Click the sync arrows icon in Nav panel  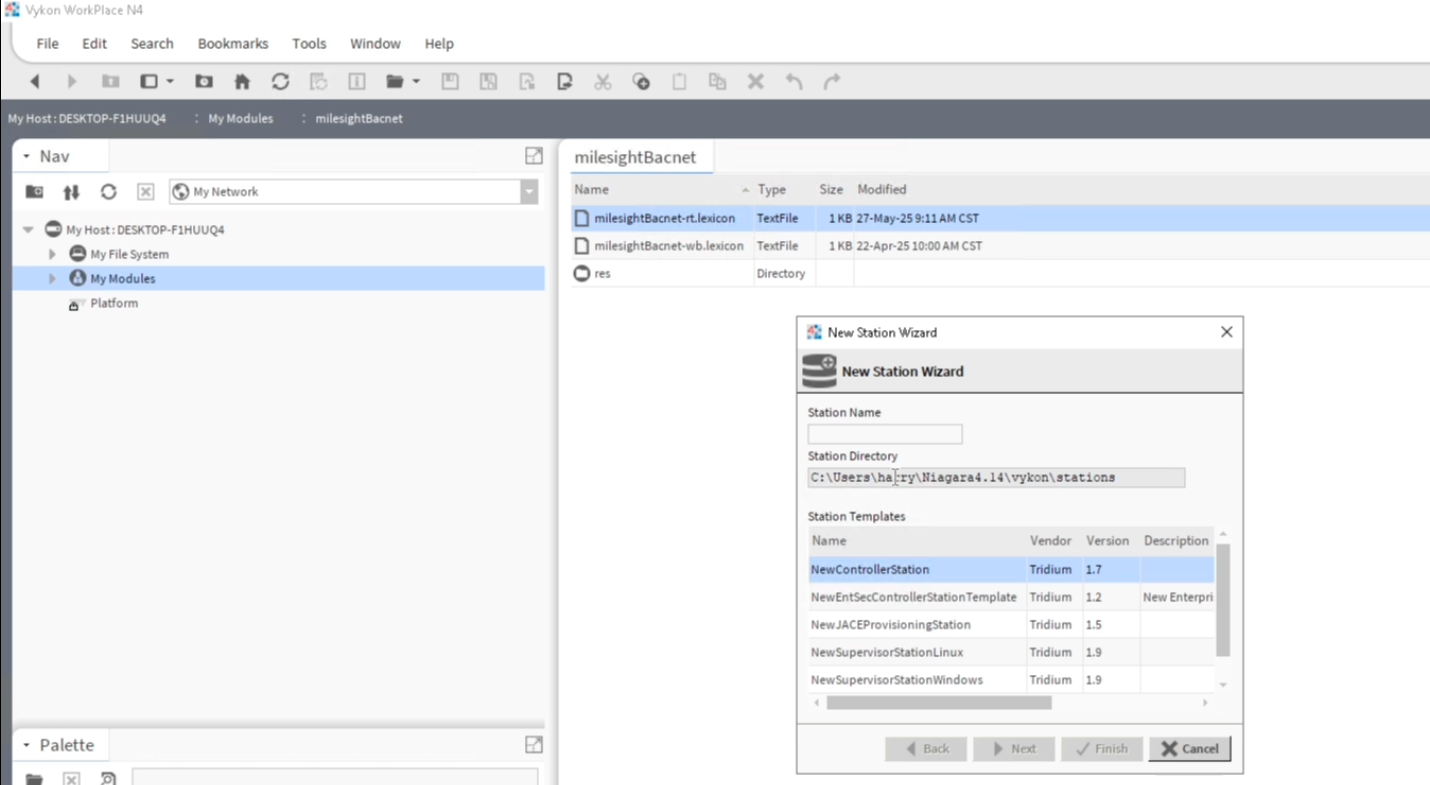coord(71,192)
